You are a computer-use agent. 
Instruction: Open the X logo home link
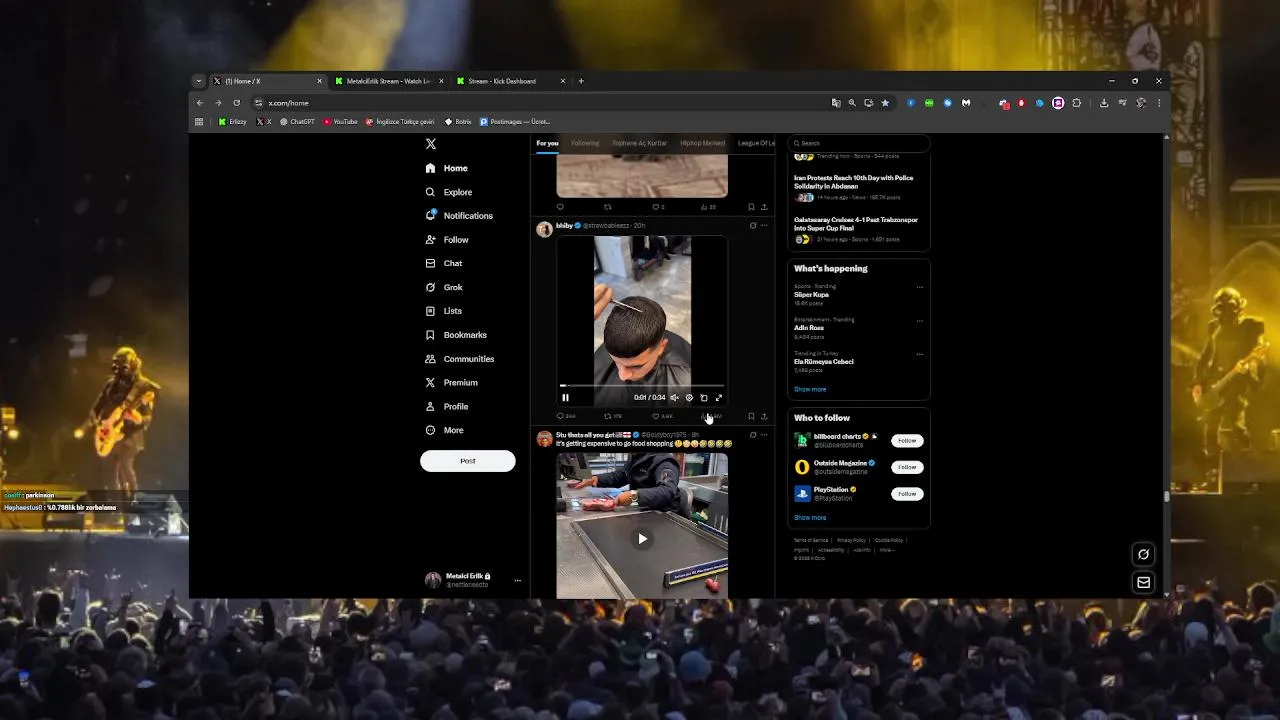pos(431,144)
